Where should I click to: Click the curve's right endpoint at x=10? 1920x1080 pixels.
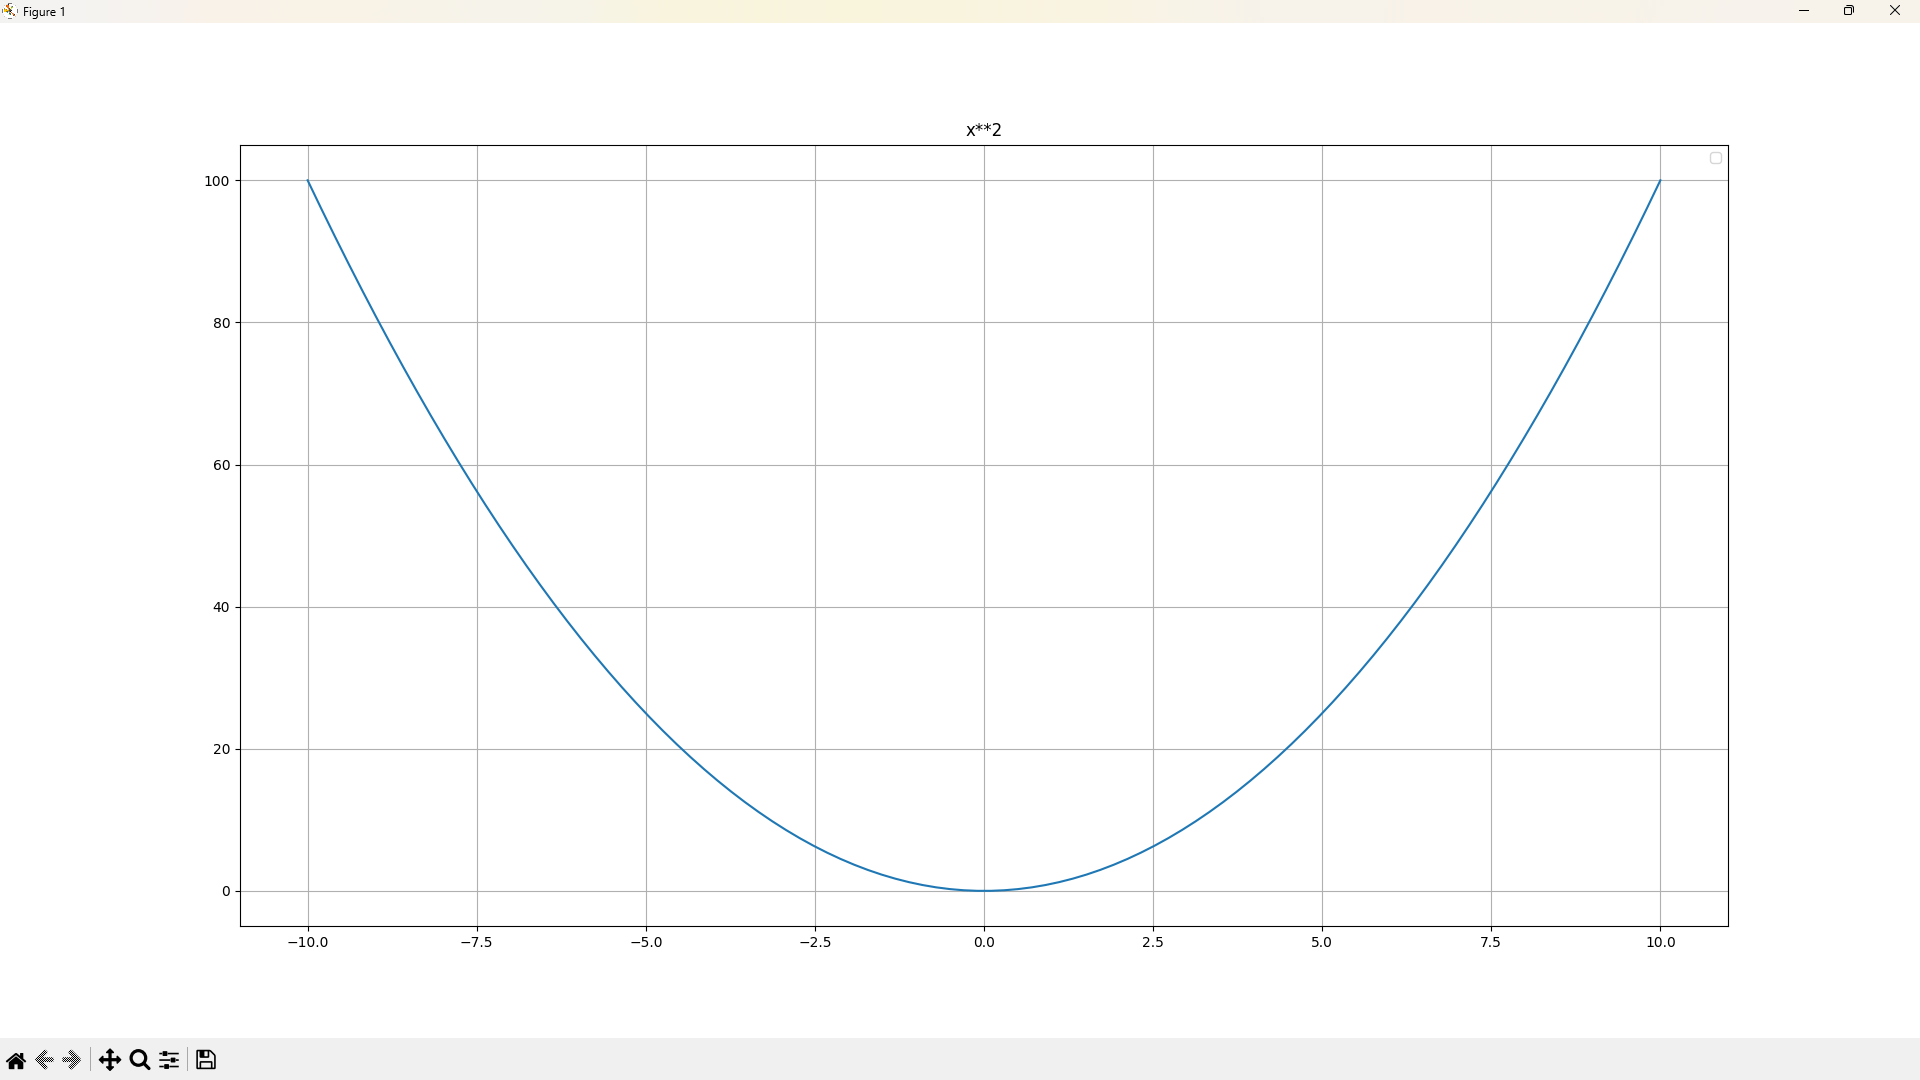tap(1660, 181)
